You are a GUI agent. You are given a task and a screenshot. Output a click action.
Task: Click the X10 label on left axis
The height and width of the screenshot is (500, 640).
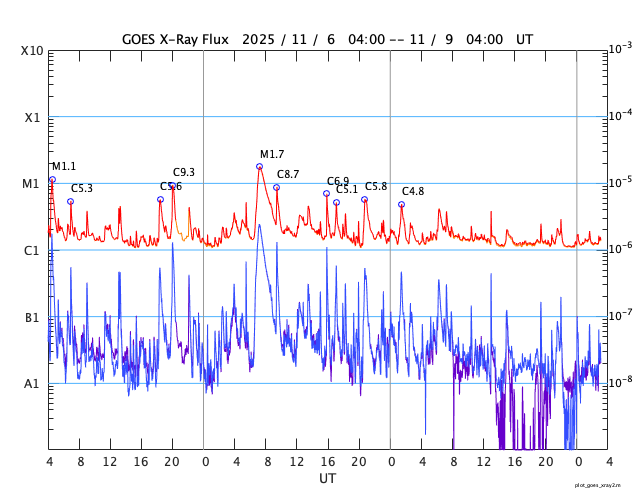[x=32, y=51]
